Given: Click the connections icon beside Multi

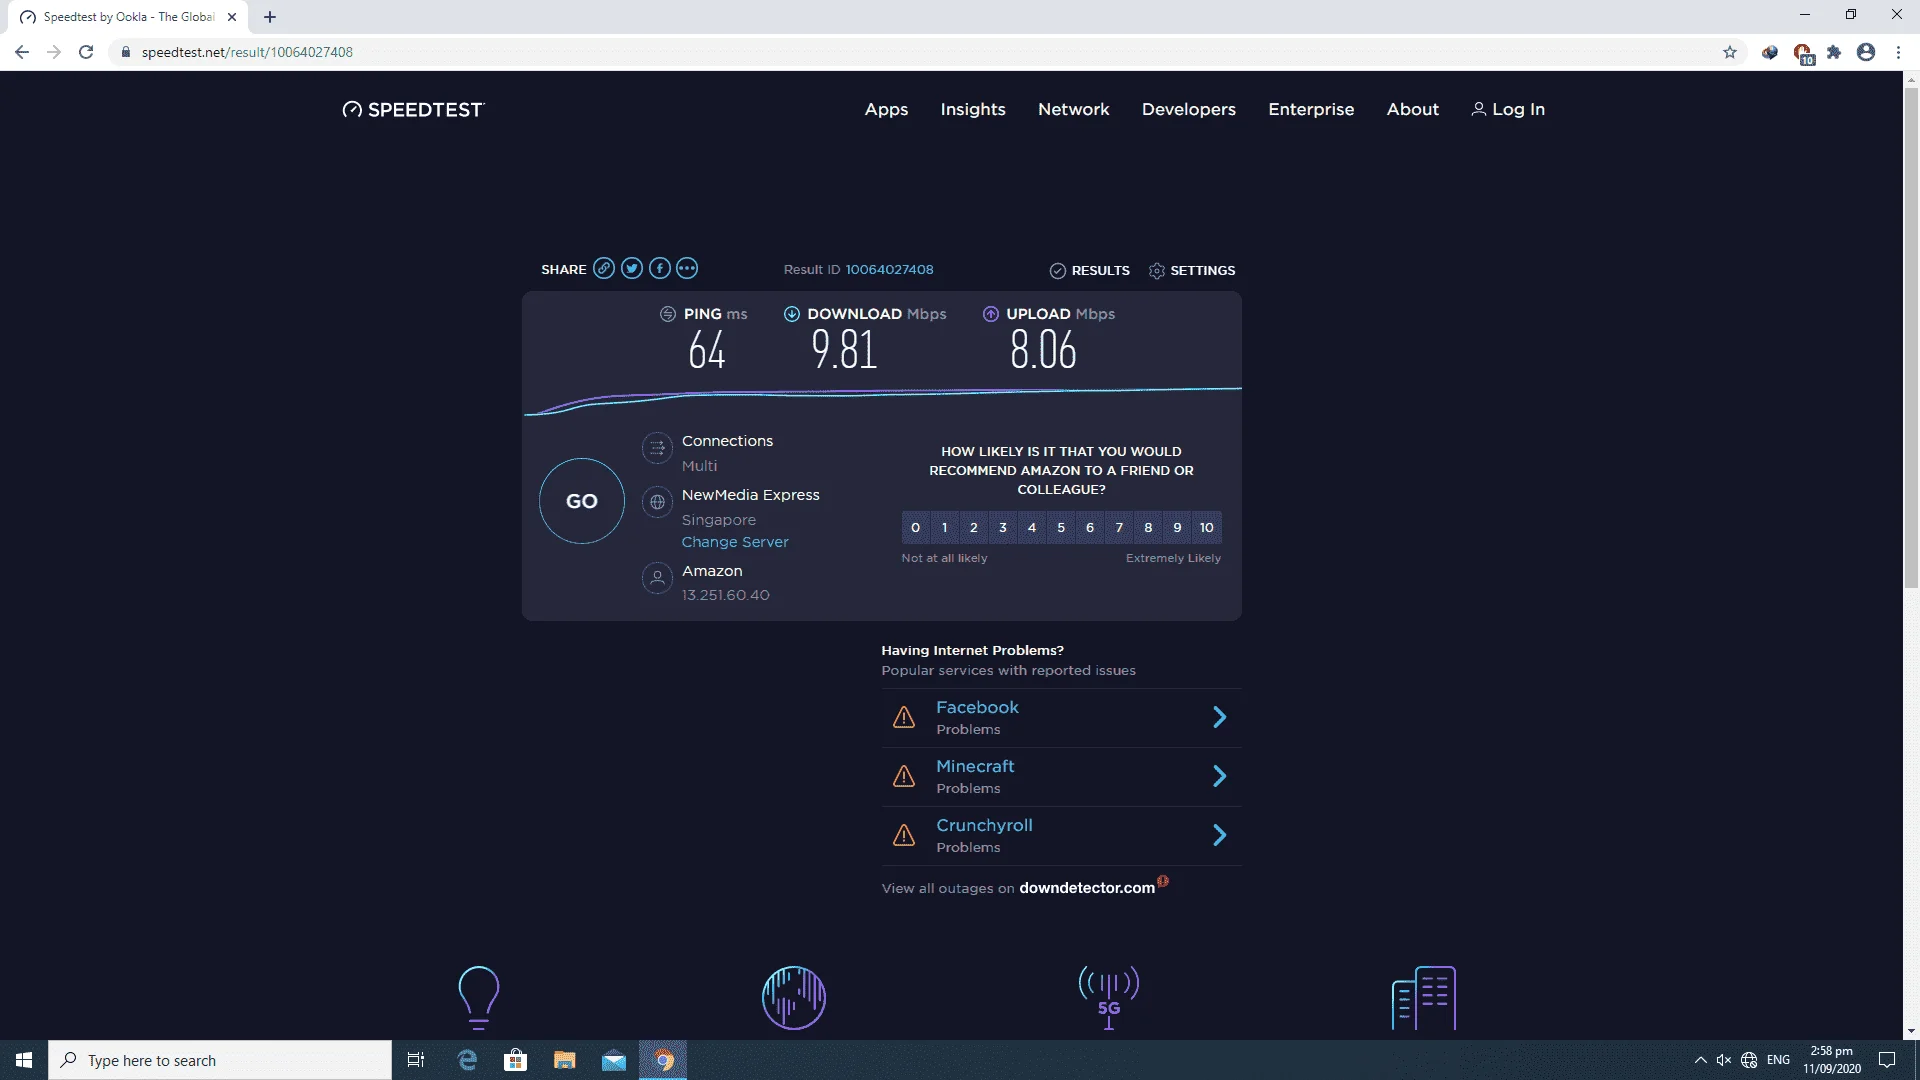Looking at the screenshot, I should point(657,448).
